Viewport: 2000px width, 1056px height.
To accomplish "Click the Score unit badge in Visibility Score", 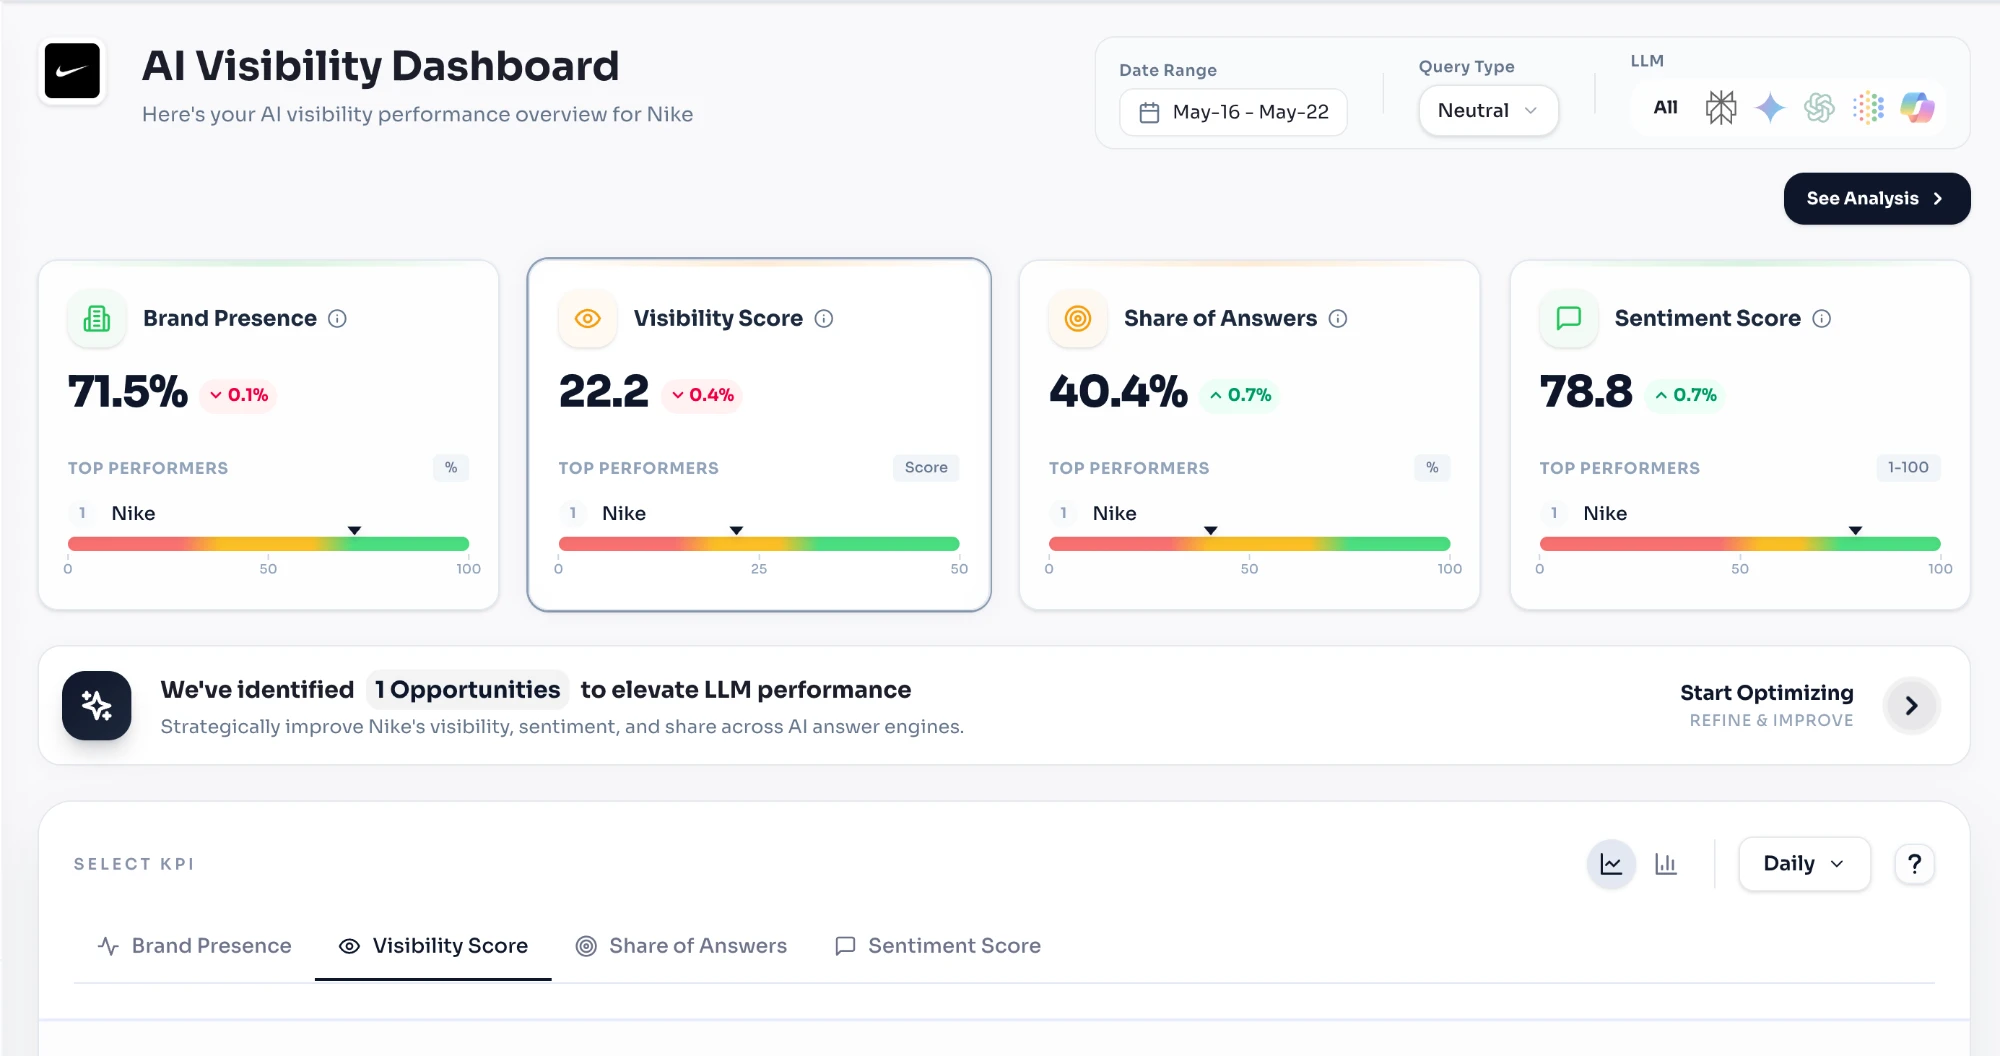I will tap(926, 468).
